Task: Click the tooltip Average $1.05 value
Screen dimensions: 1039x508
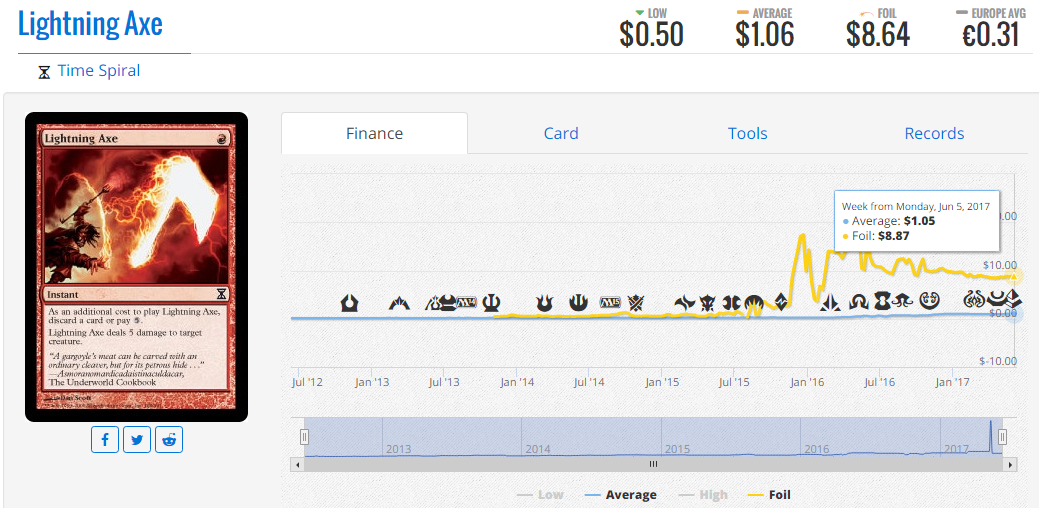Action: tap(919, 221)
